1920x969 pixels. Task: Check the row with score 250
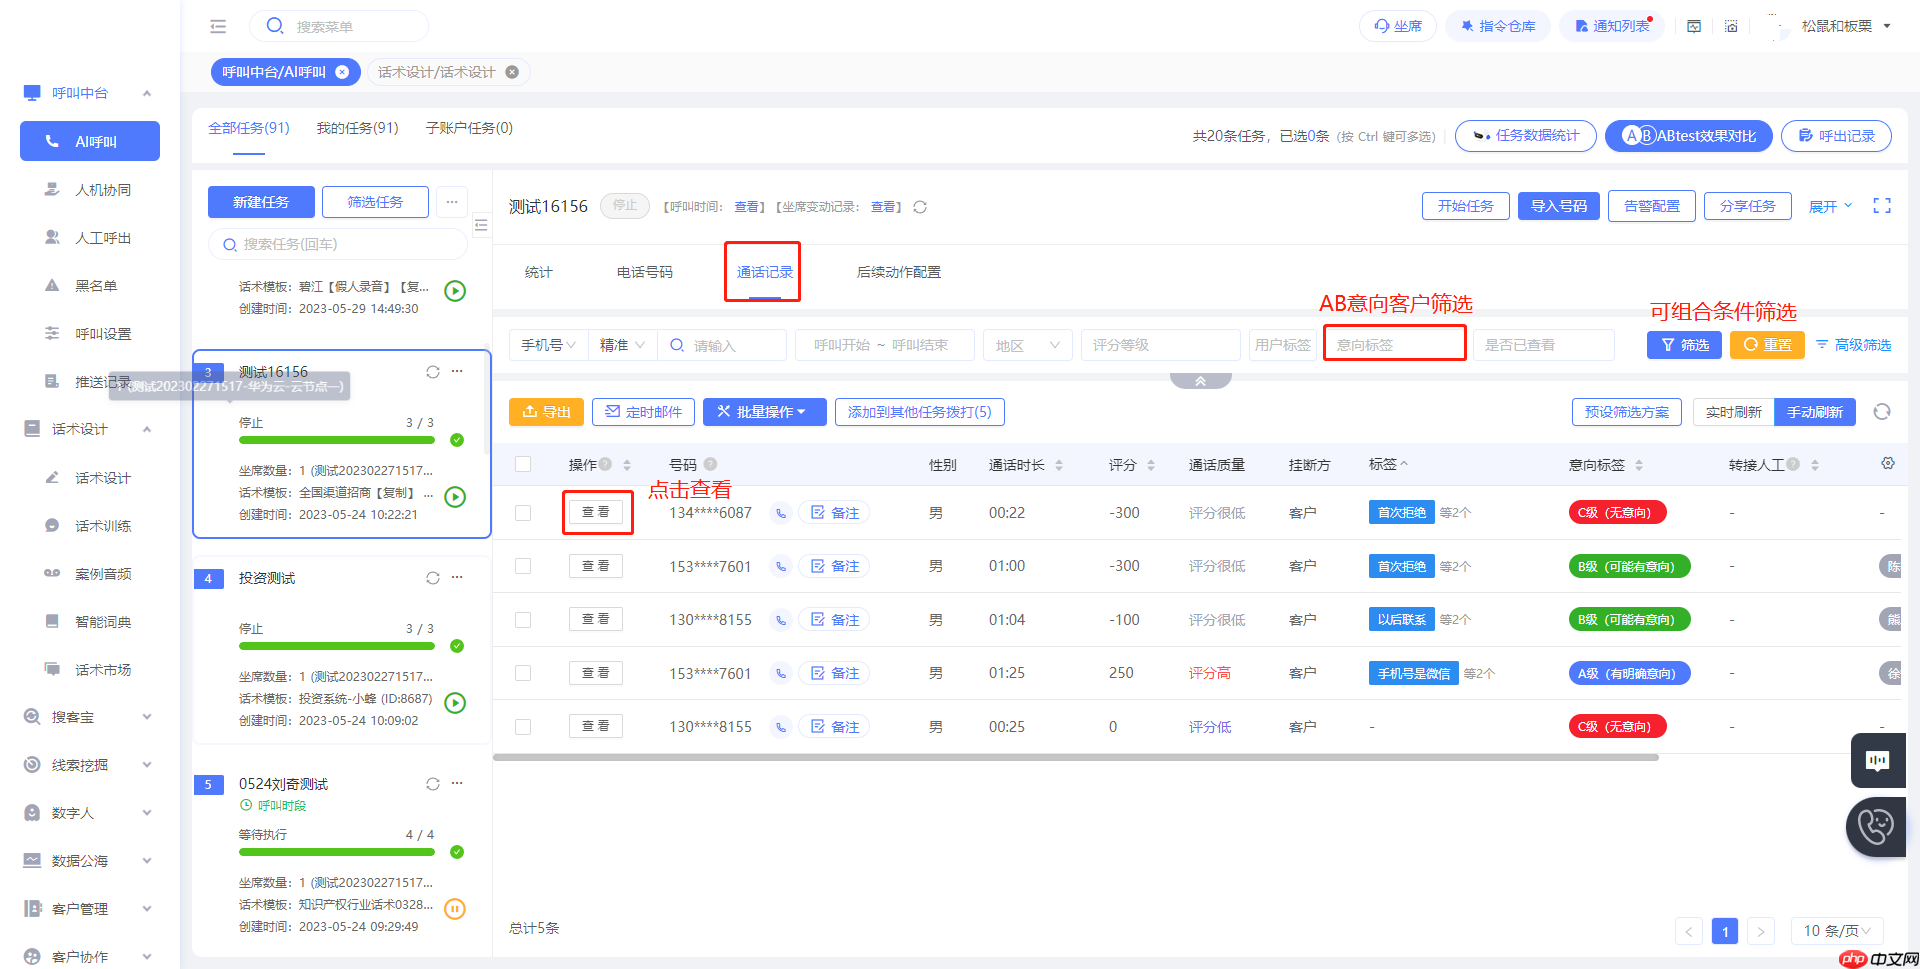click(523, 673)
